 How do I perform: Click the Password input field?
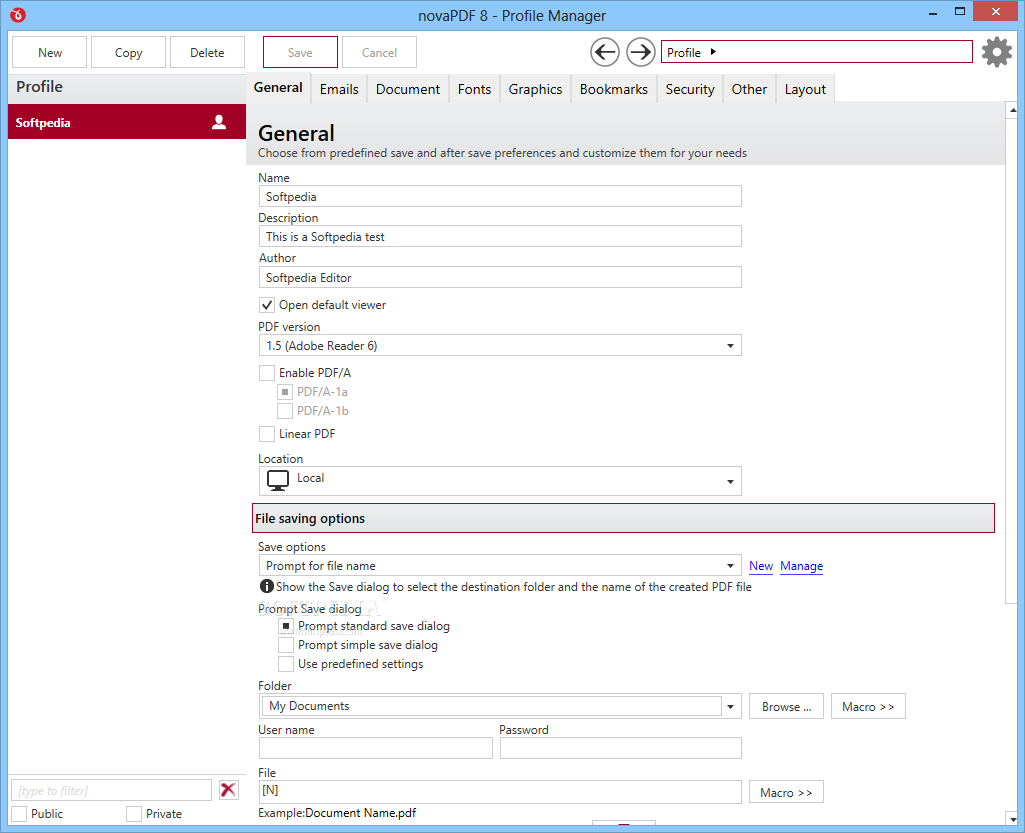[x=620, y=748]
